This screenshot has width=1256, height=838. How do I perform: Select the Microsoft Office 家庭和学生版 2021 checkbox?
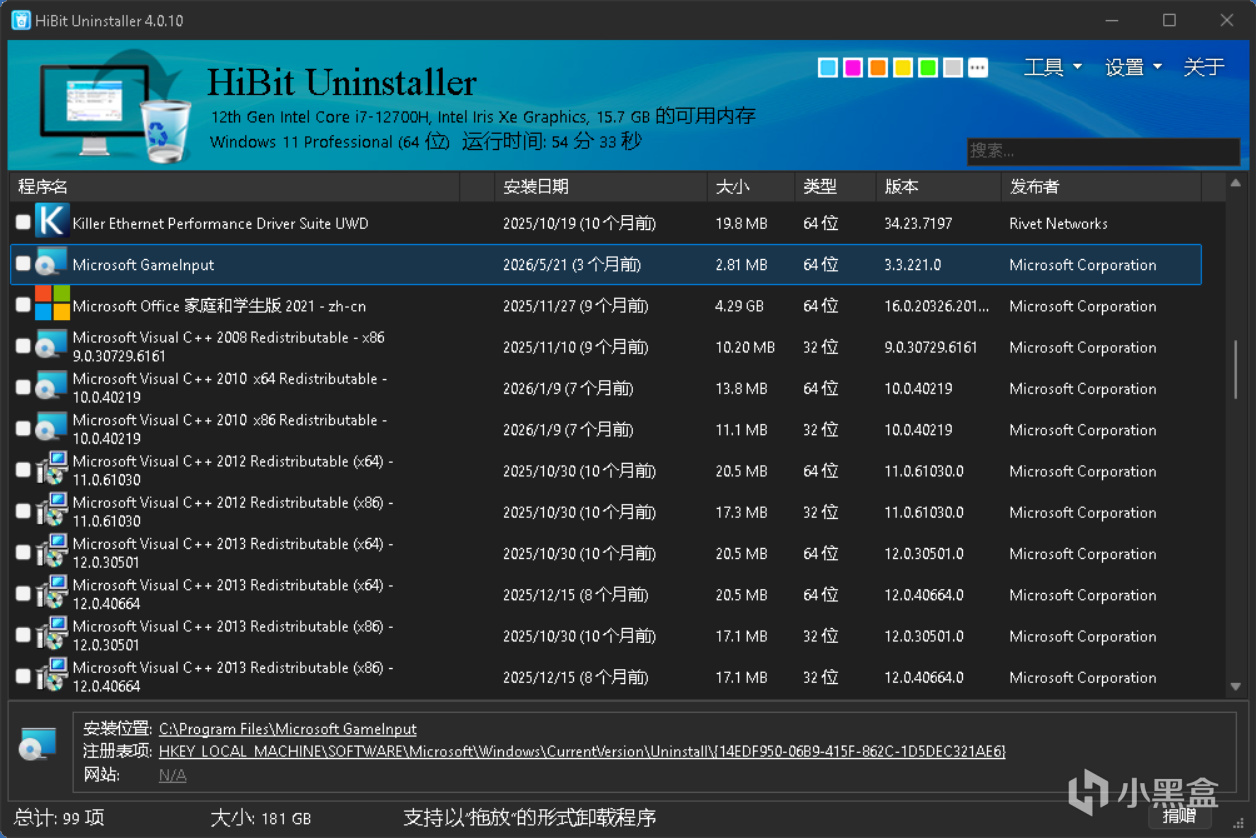(x=23, y=305)
